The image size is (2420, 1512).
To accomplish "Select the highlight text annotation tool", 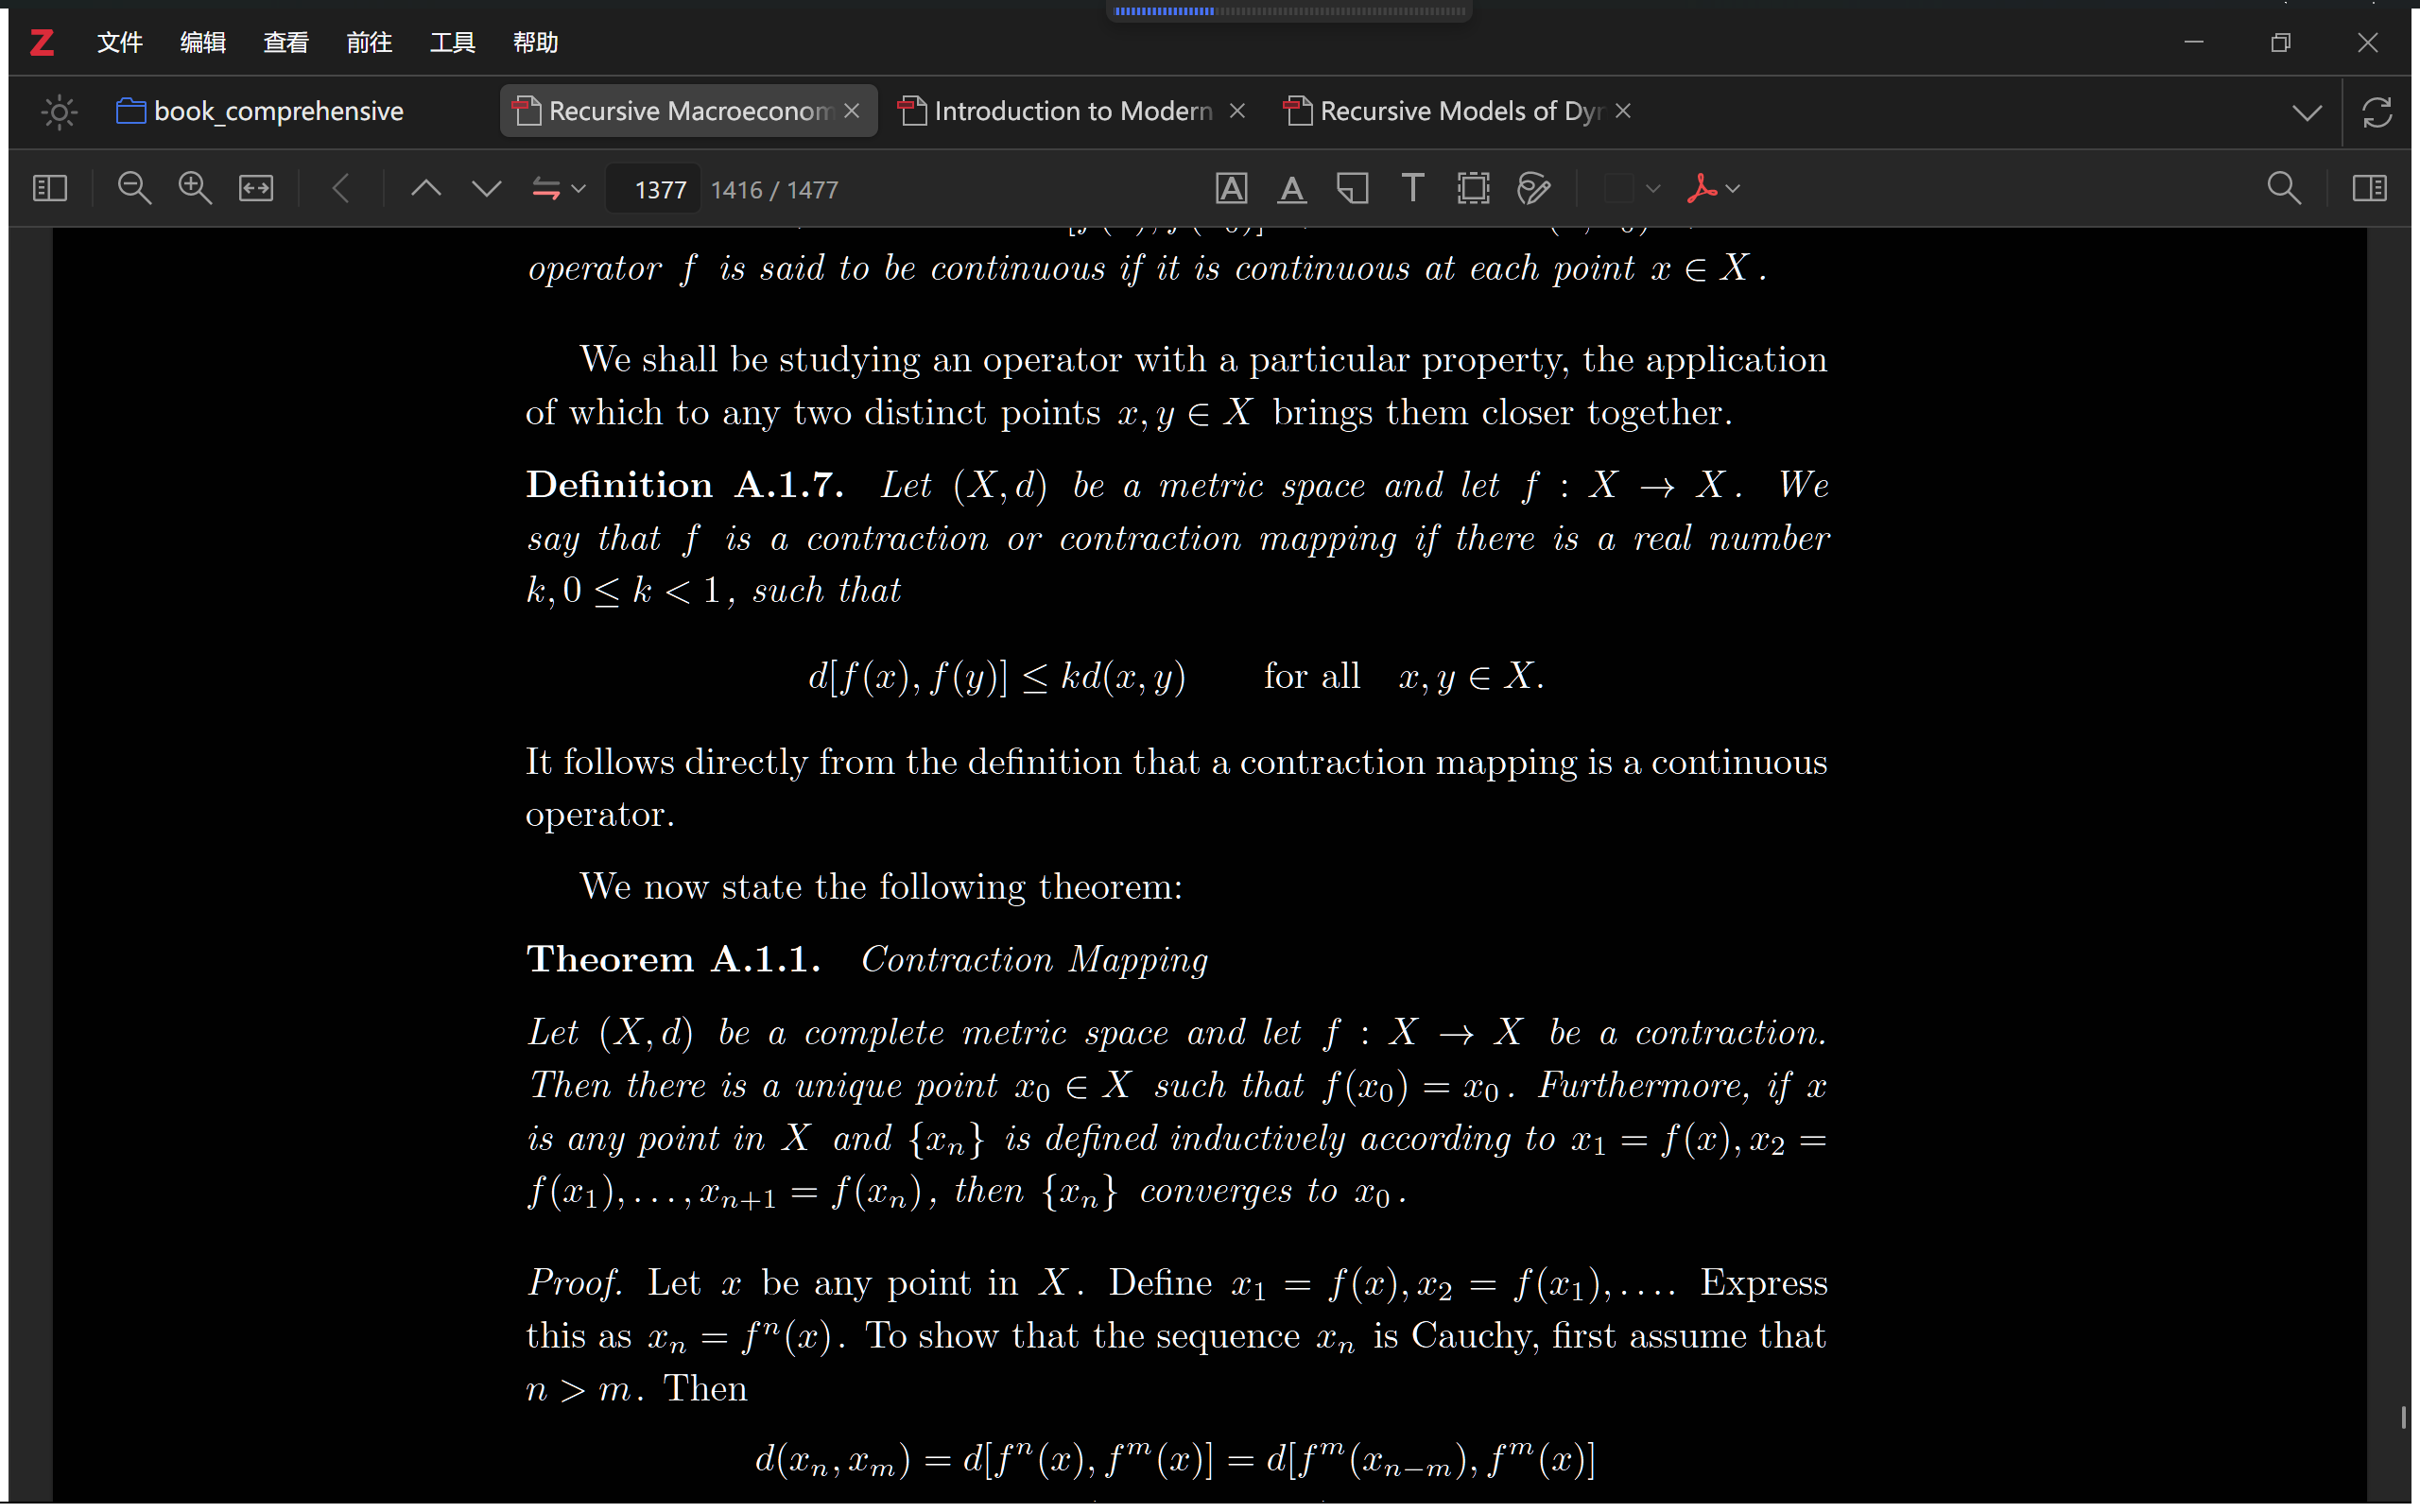I will pyautogui.click(x=1231, y=189).
